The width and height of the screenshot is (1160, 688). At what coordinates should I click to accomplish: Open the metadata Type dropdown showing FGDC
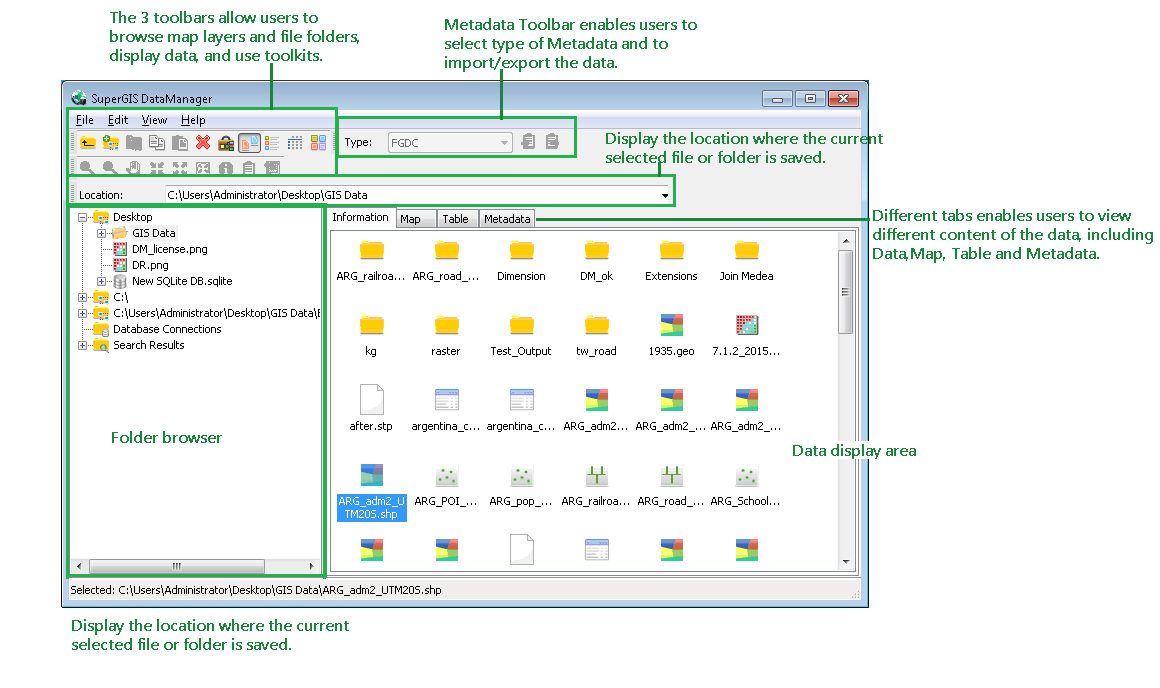tap(450, 143)
